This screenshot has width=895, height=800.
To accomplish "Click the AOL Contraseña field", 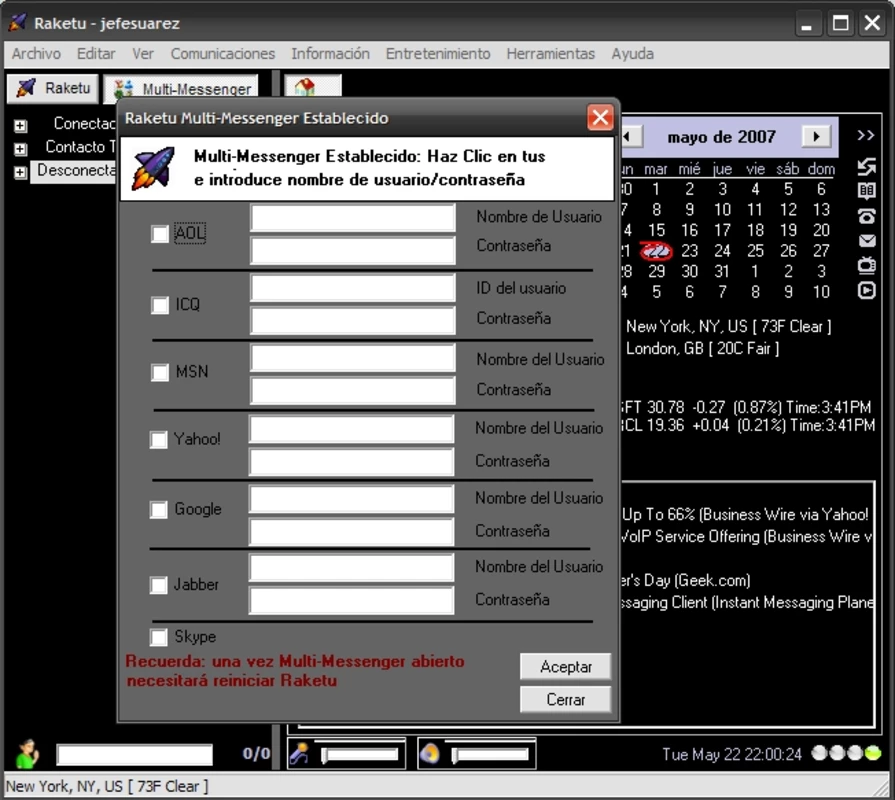I will 353,251.
